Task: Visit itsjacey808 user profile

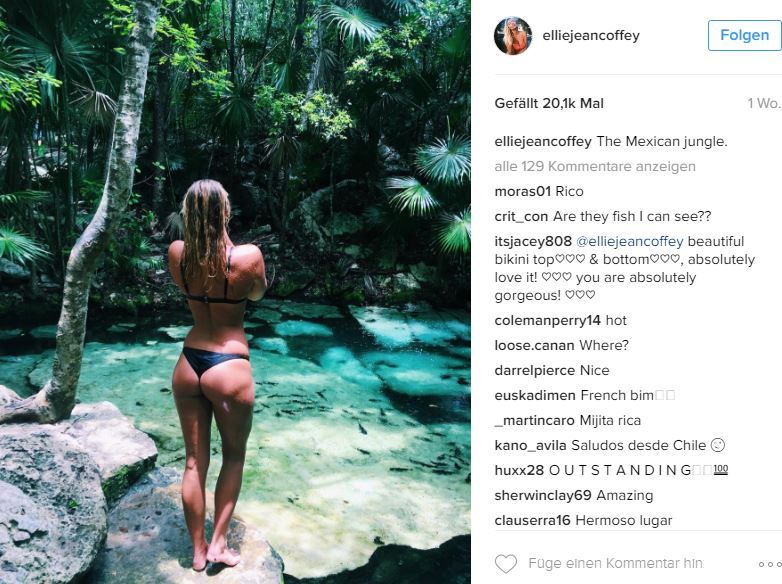Action: 533,241
